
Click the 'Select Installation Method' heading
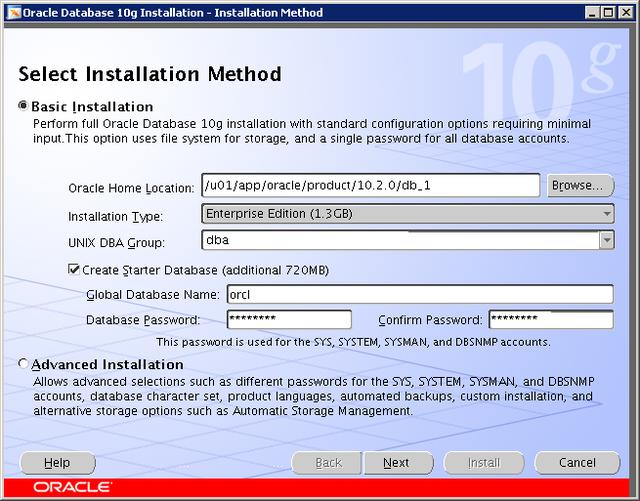[x=150, y=74]
